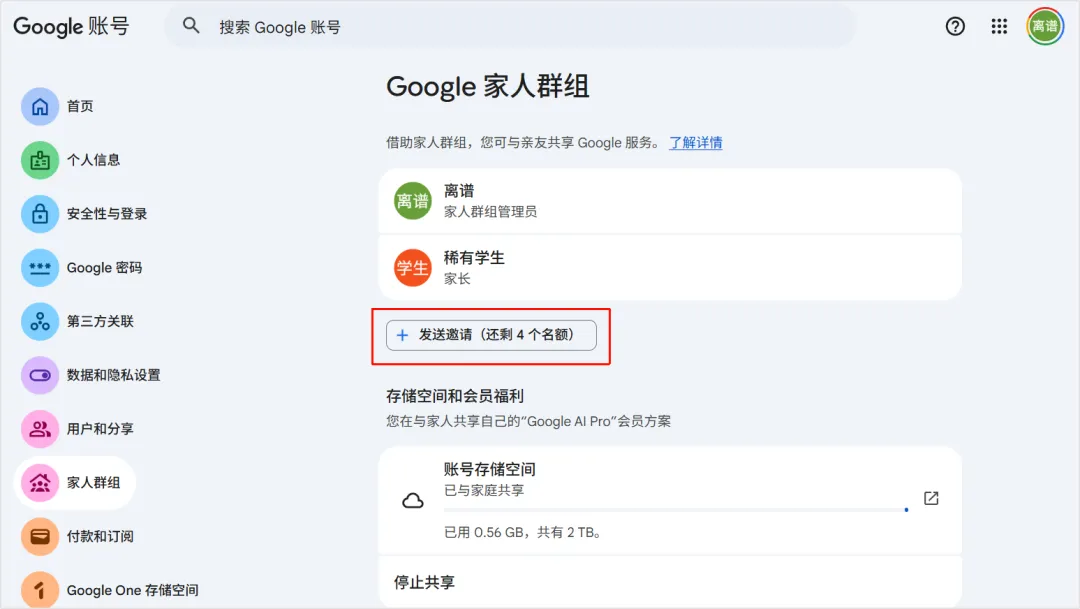Click the 个人信息 ID card icon
This screenshot has width=1080, height=609.
[40, 160]
